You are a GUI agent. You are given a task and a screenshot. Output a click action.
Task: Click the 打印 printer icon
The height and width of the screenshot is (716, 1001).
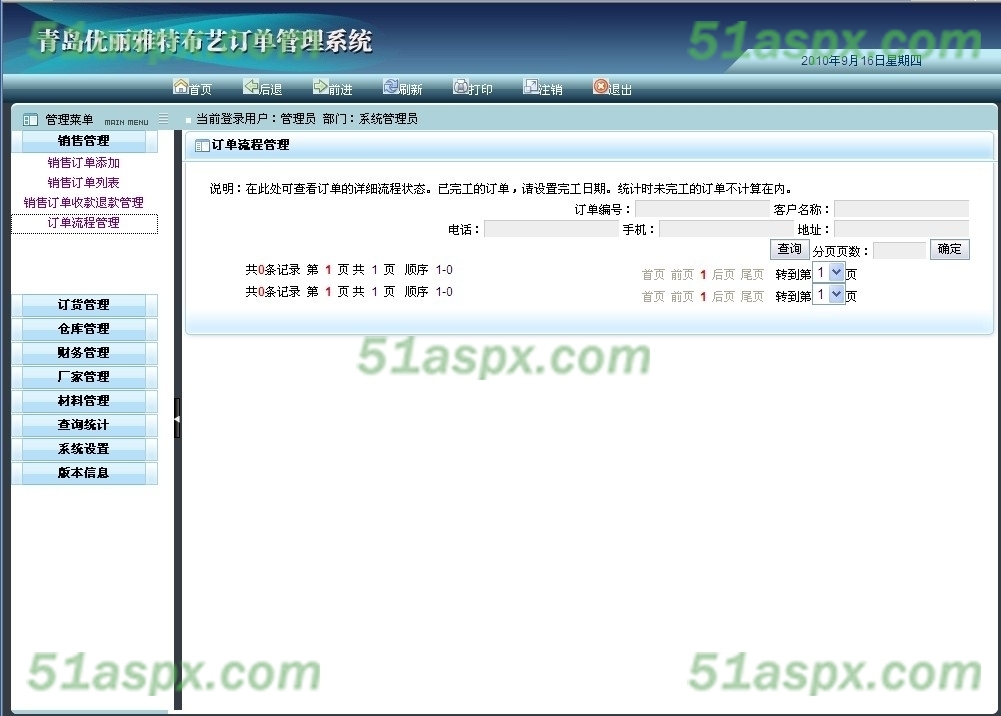(461, 86)
